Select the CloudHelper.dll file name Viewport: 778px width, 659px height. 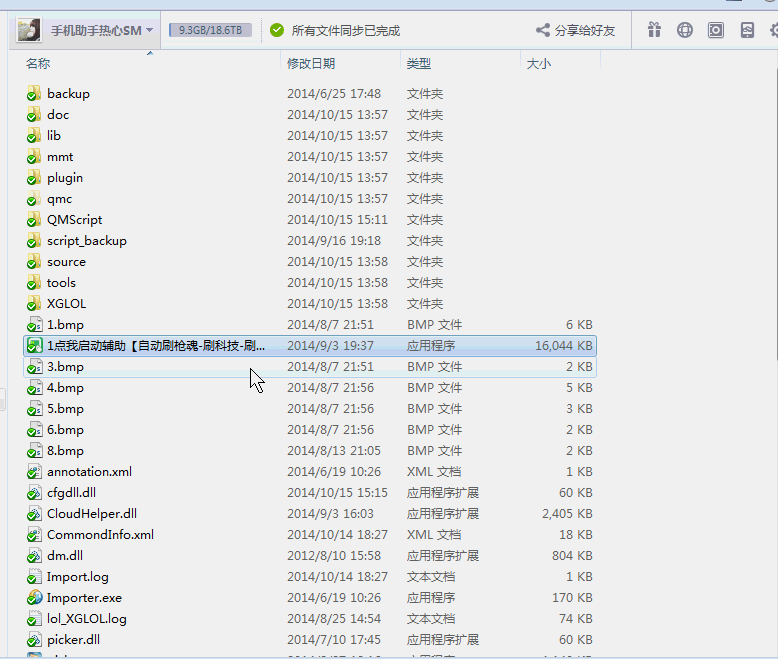click(x=92, y=514)
